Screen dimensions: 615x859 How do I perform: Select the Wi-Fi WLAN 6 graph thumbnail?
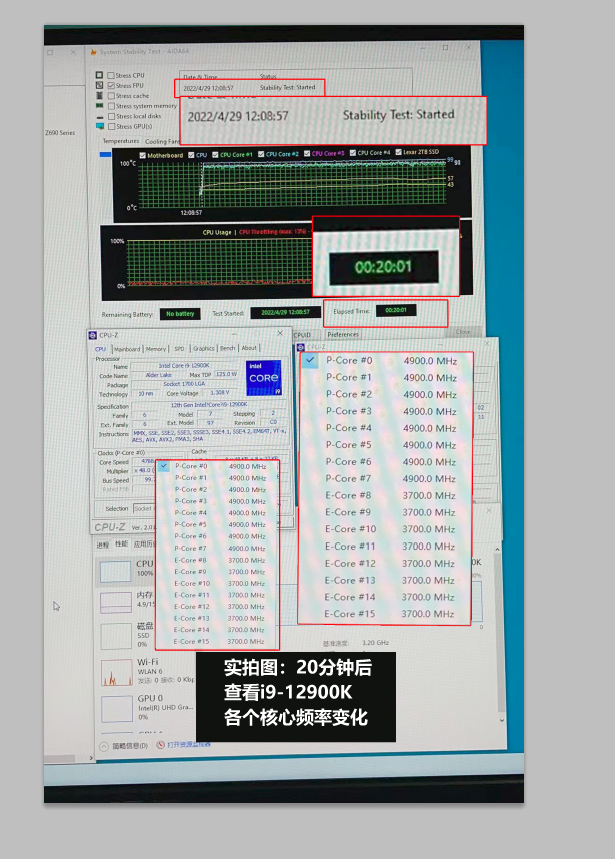[x=117, y=672]
